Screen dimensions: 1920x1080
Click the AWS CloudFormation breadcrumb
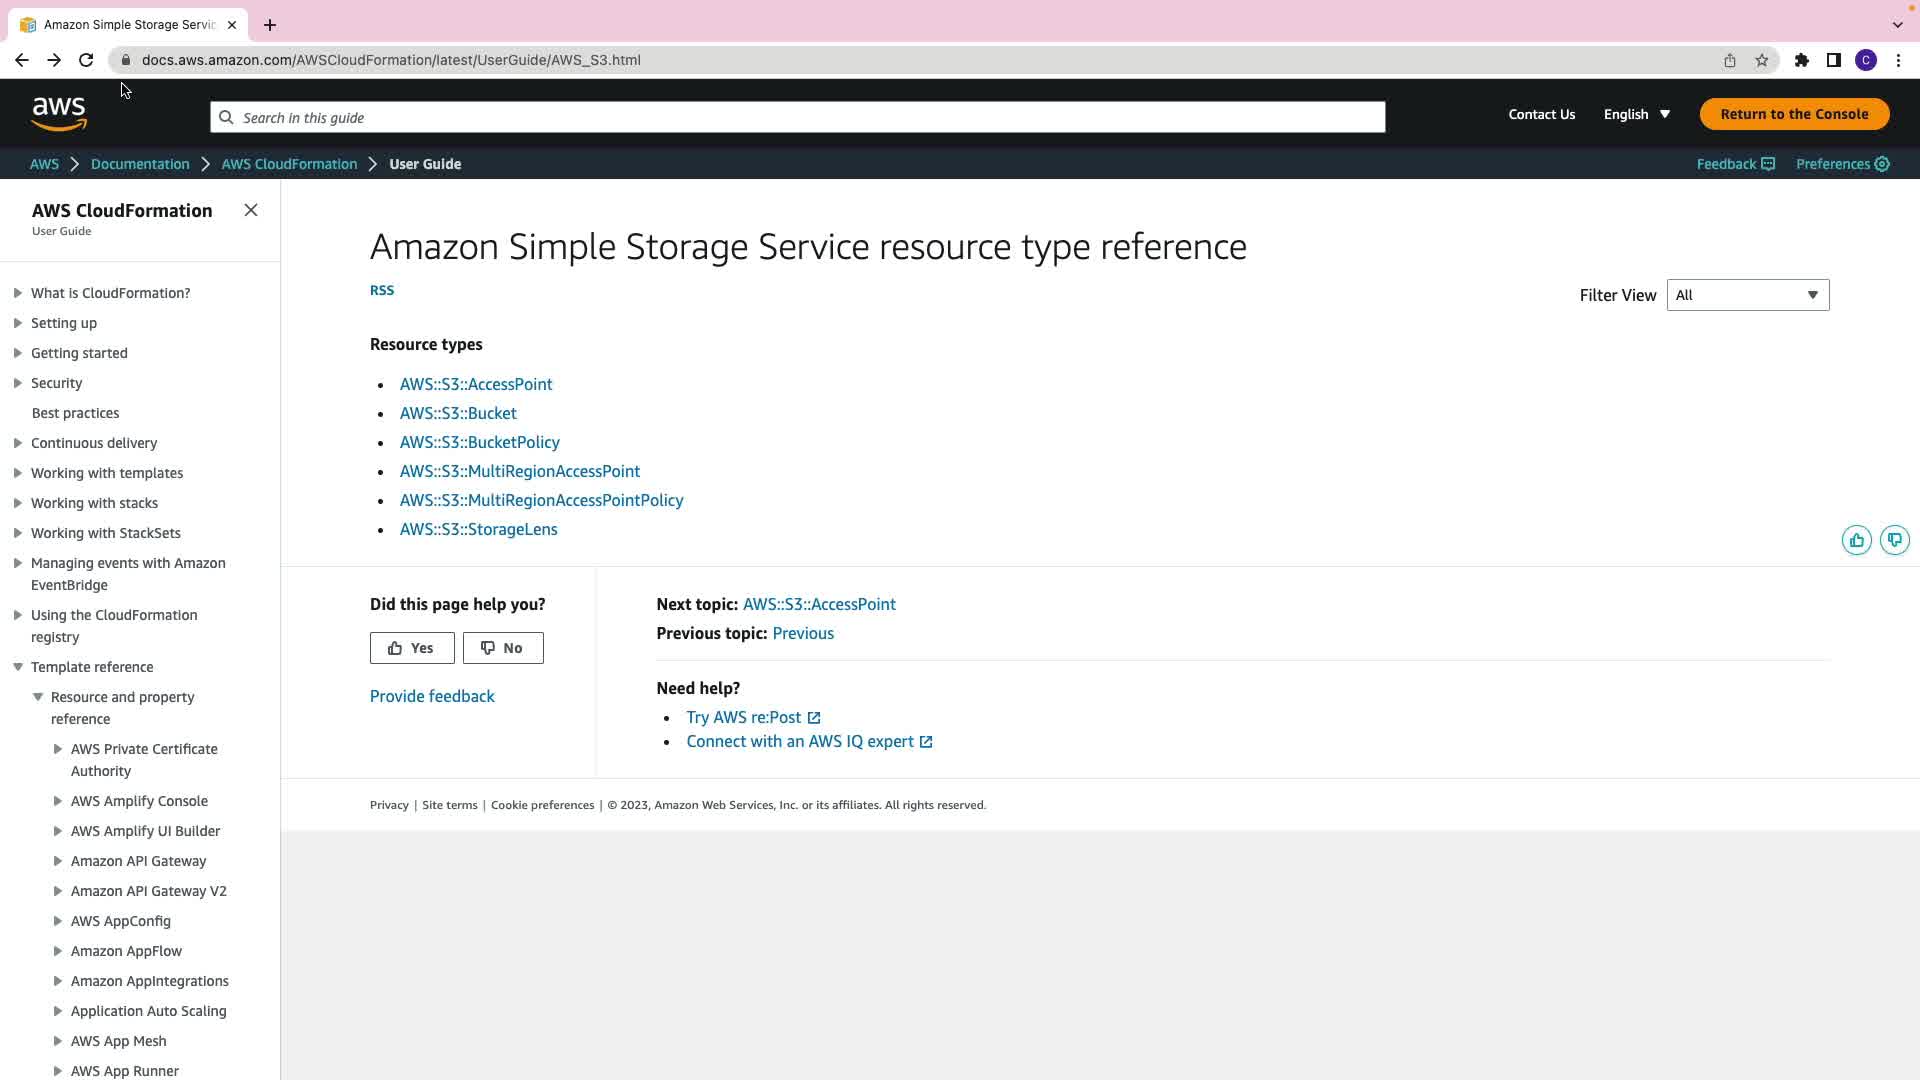[289, 164]
